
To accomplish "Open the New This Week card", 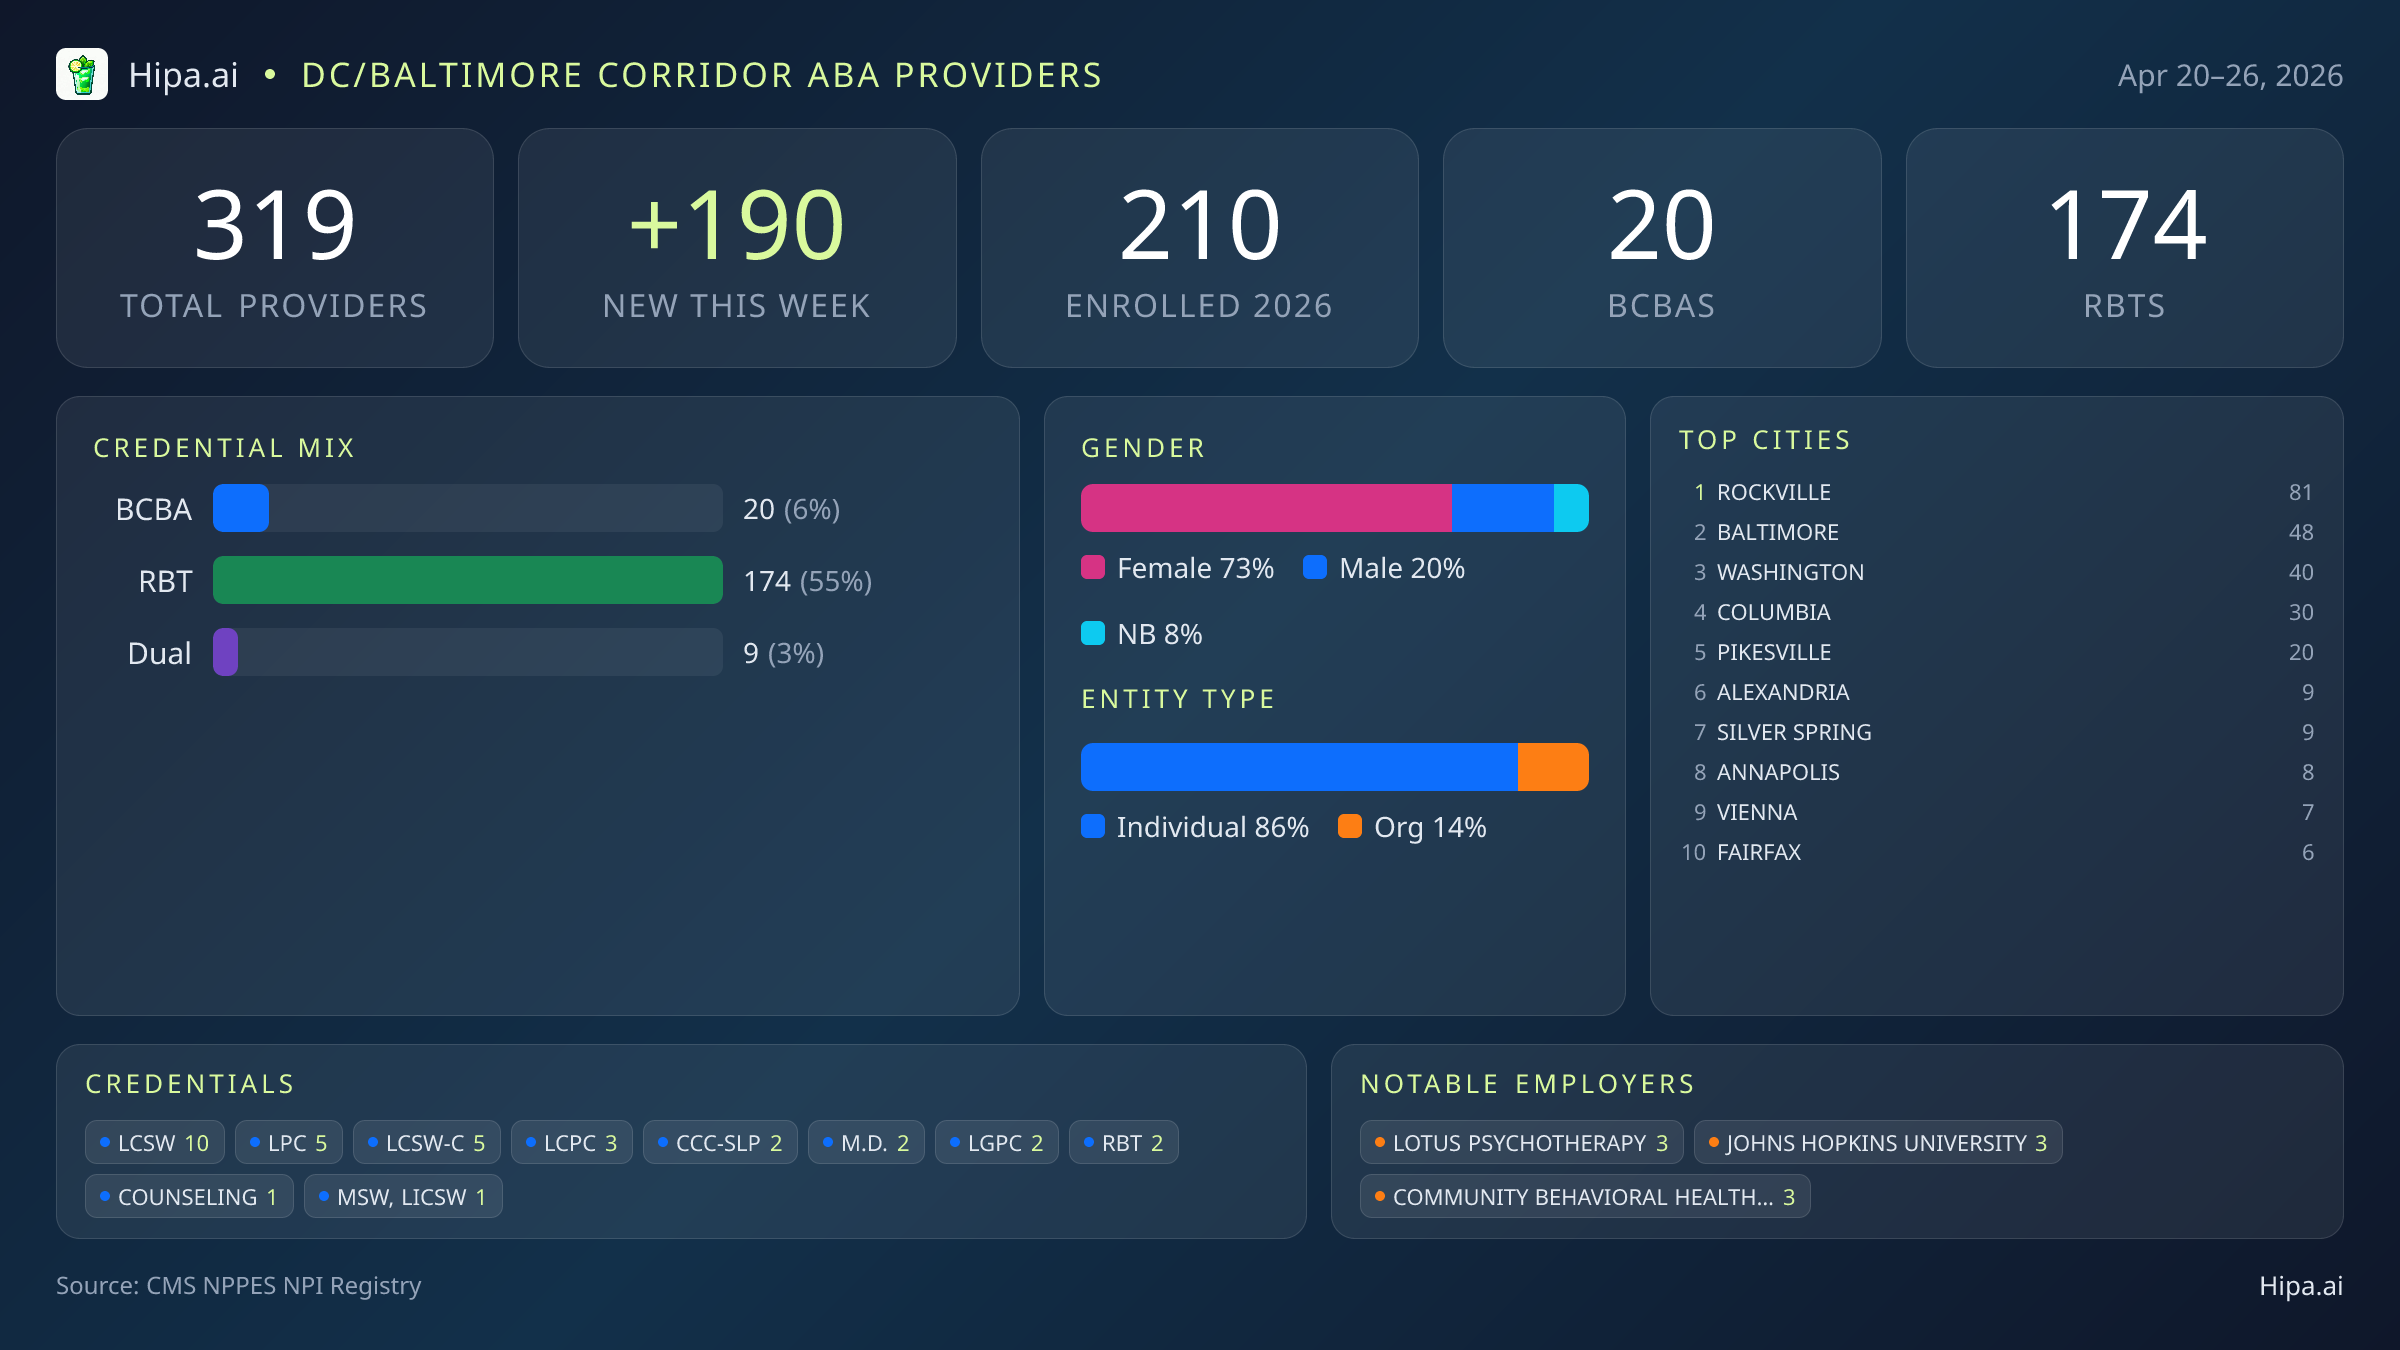I will pyautogui.click(x=737, y=248).
